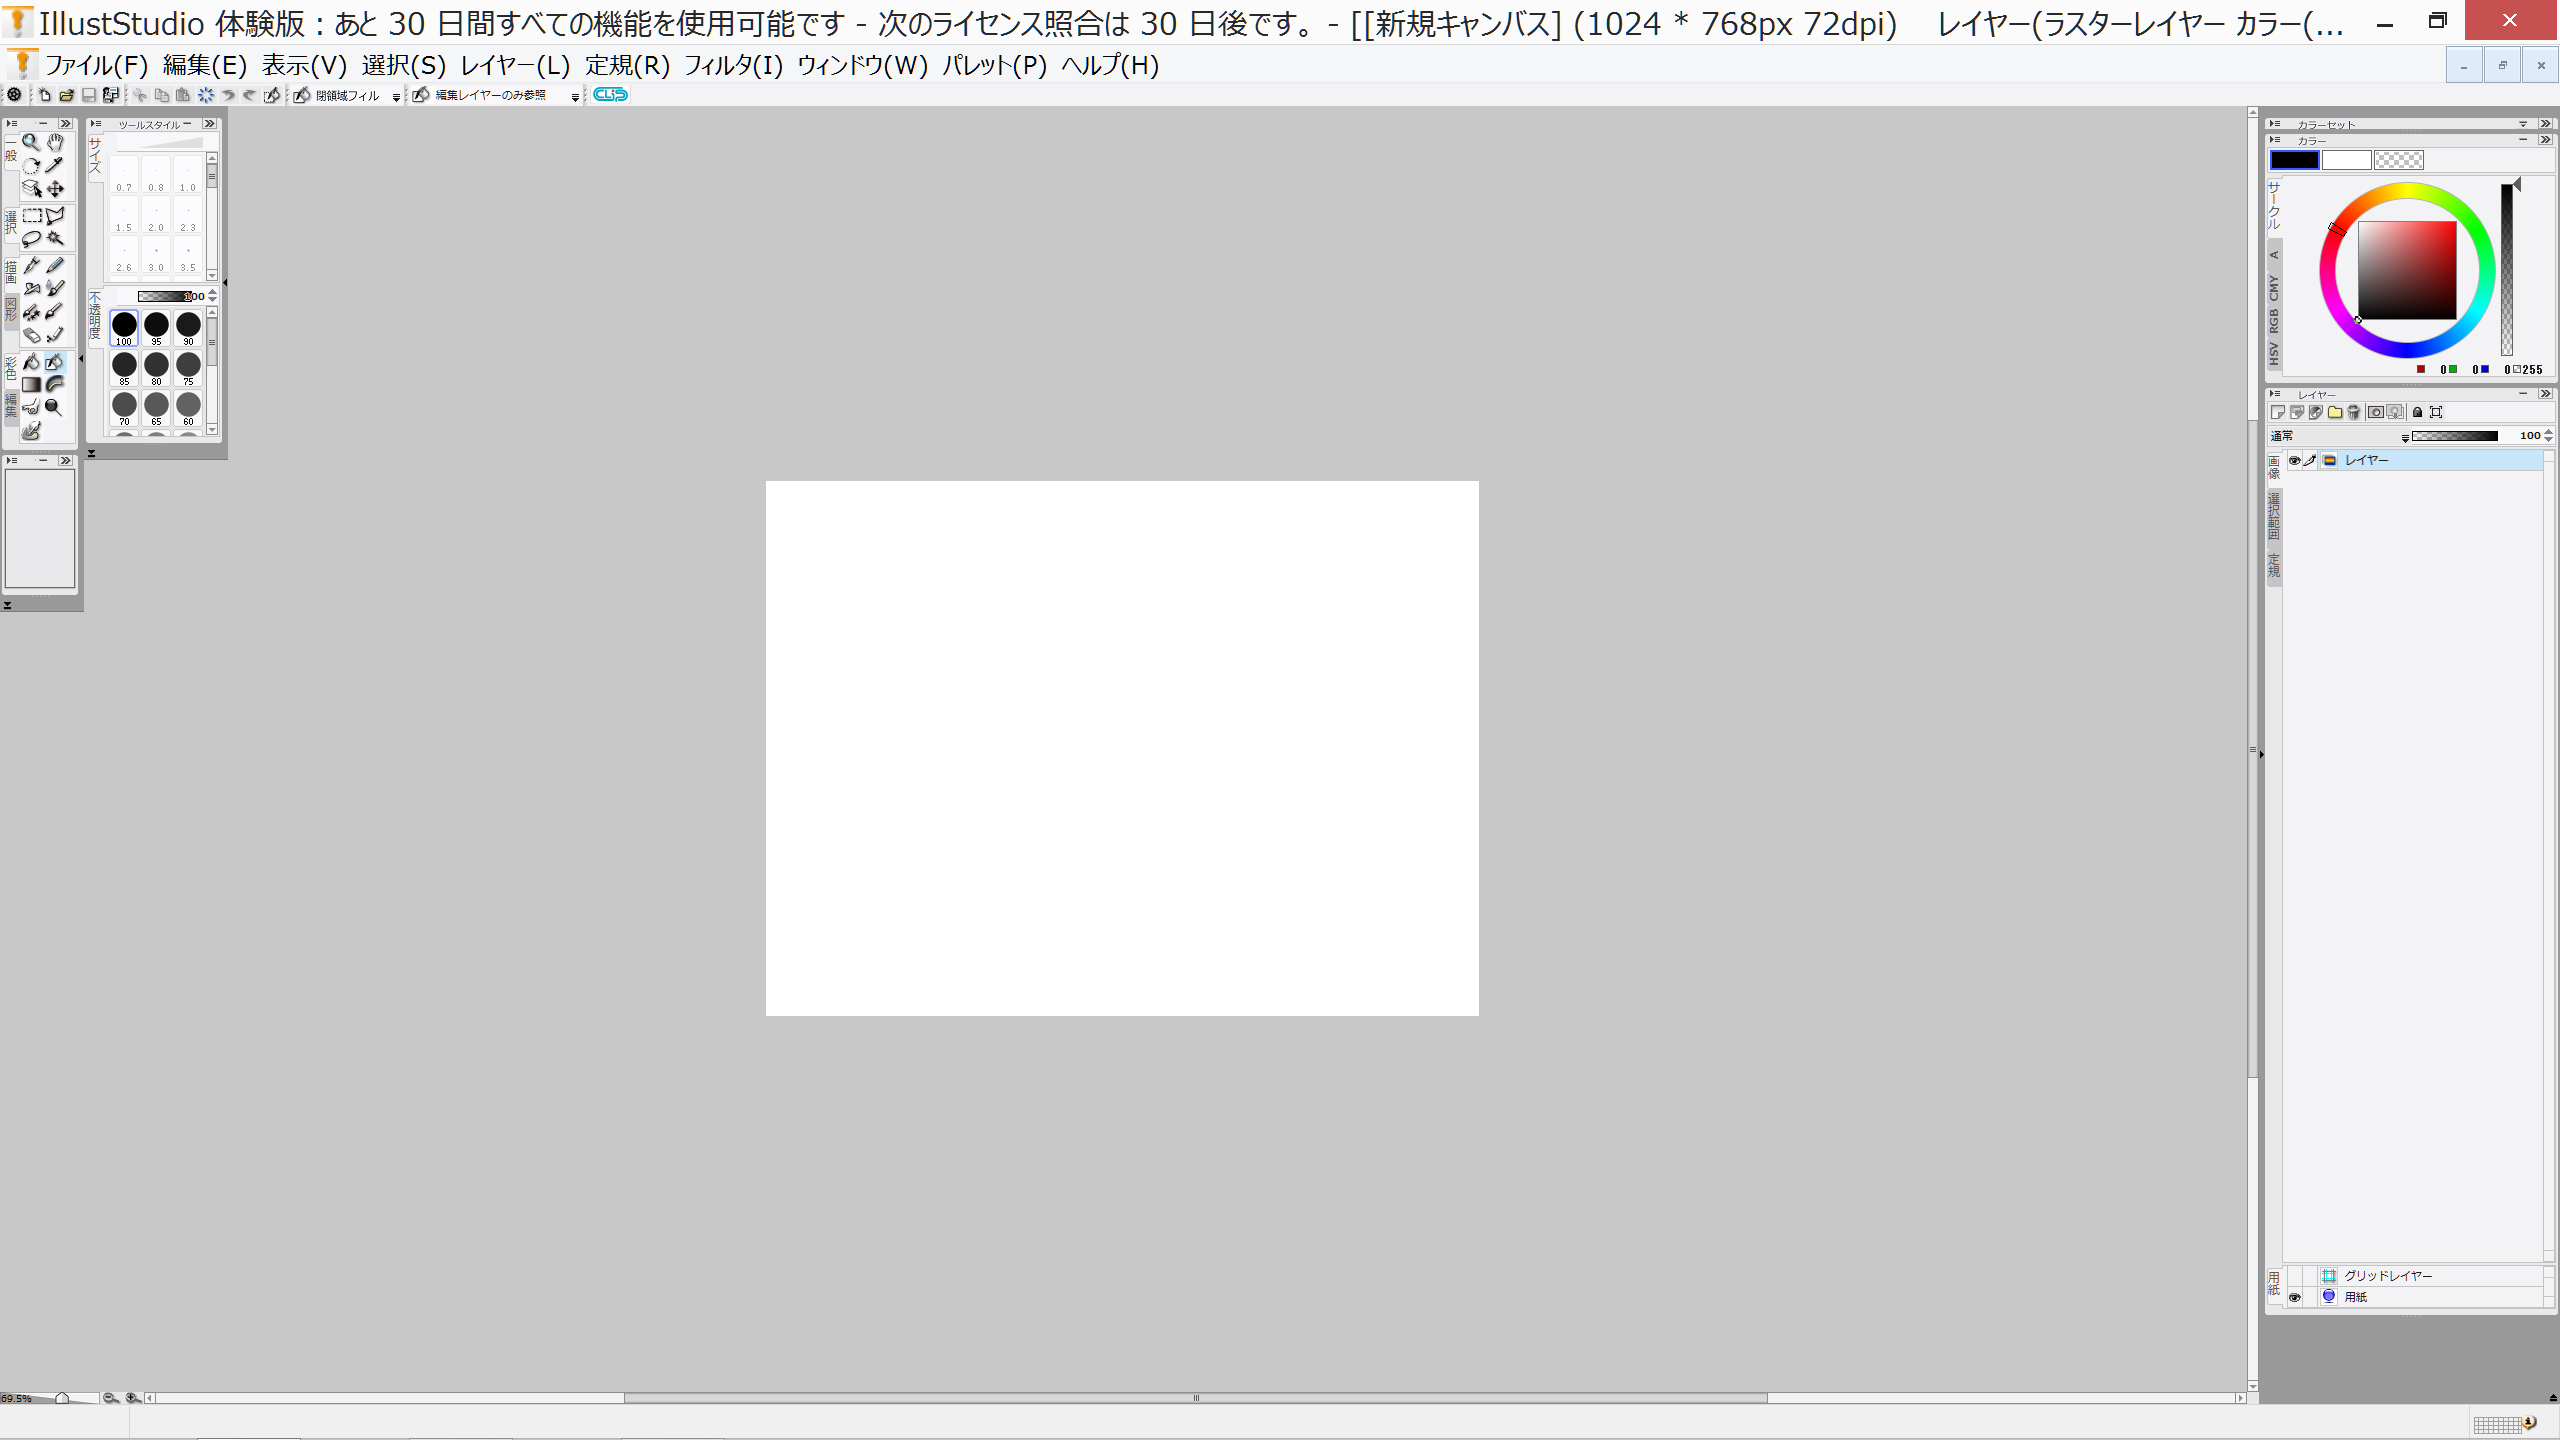This screenshot has height=1440, width=2560.
Task: Select the Magic Wand tool
Action: point(56,239)
